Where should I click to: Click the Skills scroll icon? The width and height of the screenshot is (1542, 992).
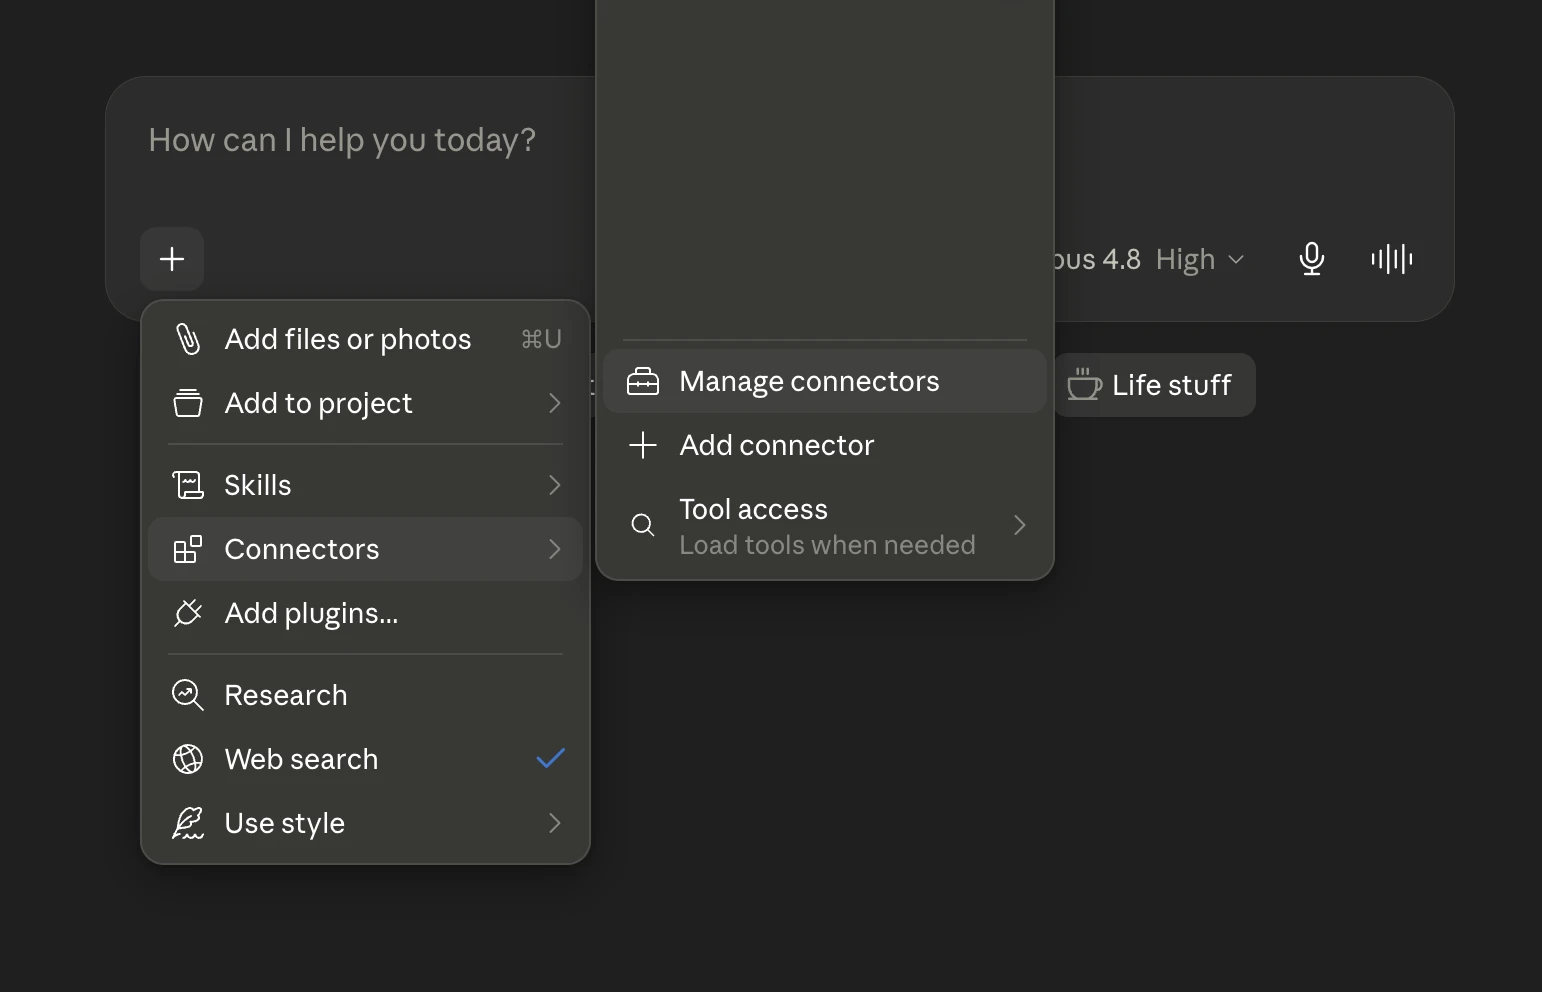click(x=188, y=485)
